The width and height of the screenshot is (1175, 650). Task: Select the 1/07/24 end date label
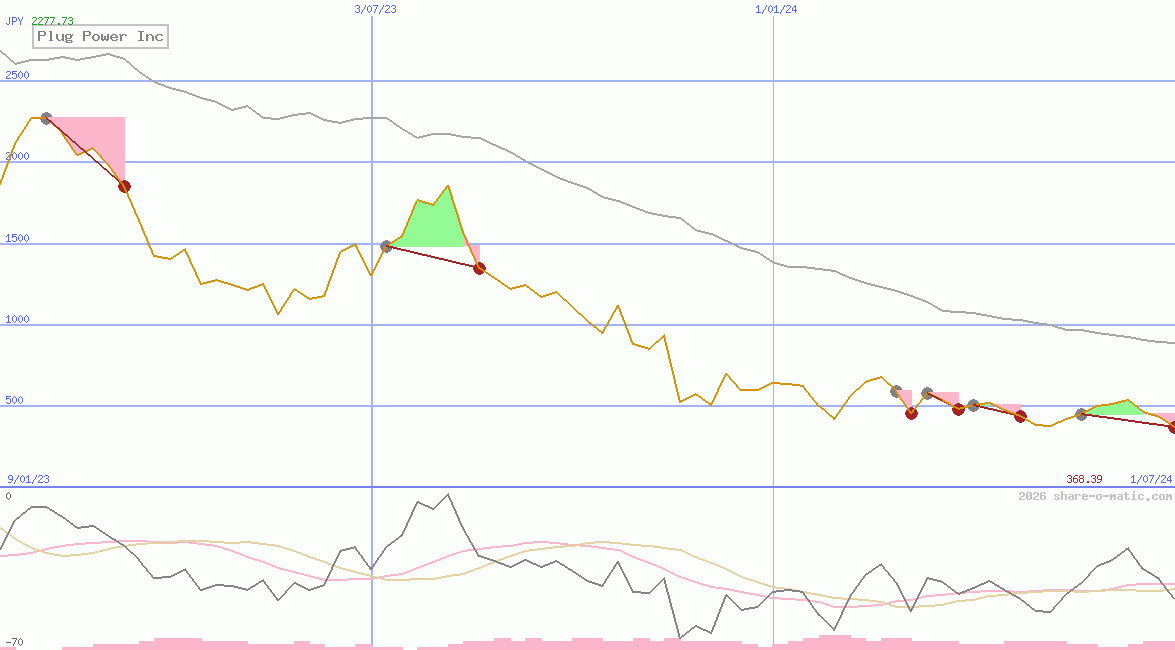(x=1151, y=479)
